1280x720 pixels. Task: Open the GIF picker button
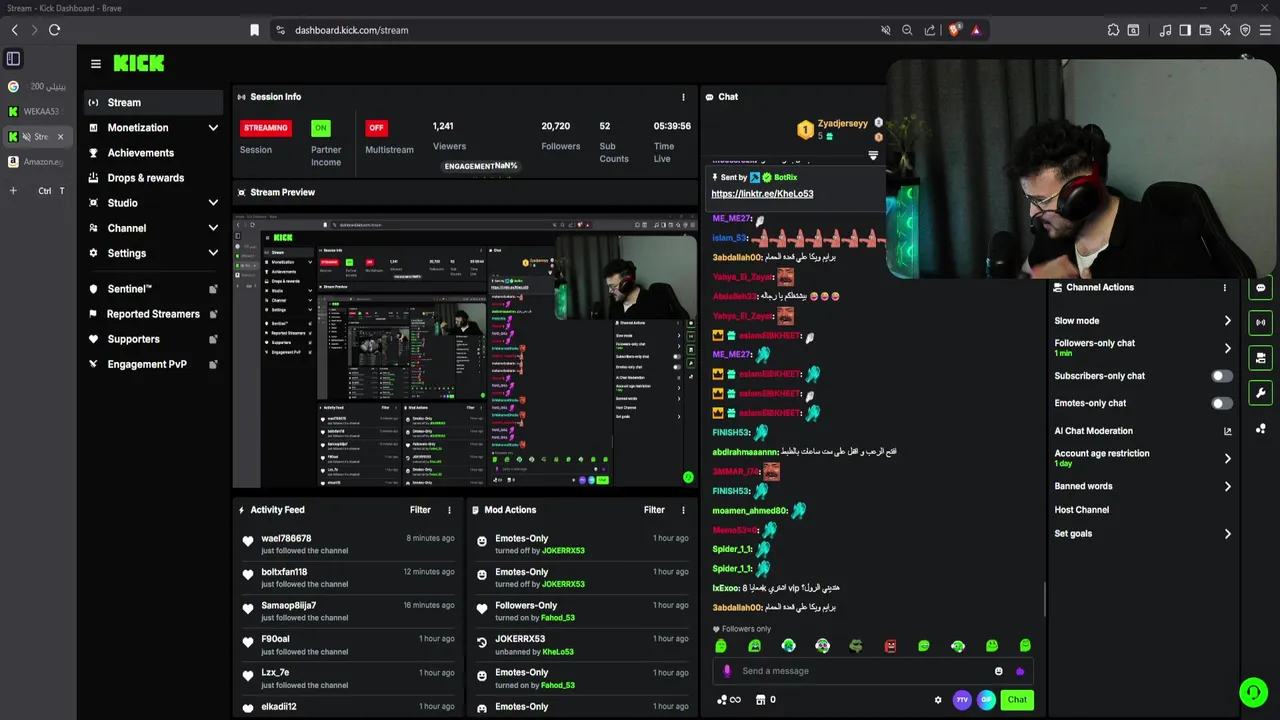[x=986, y=700]
